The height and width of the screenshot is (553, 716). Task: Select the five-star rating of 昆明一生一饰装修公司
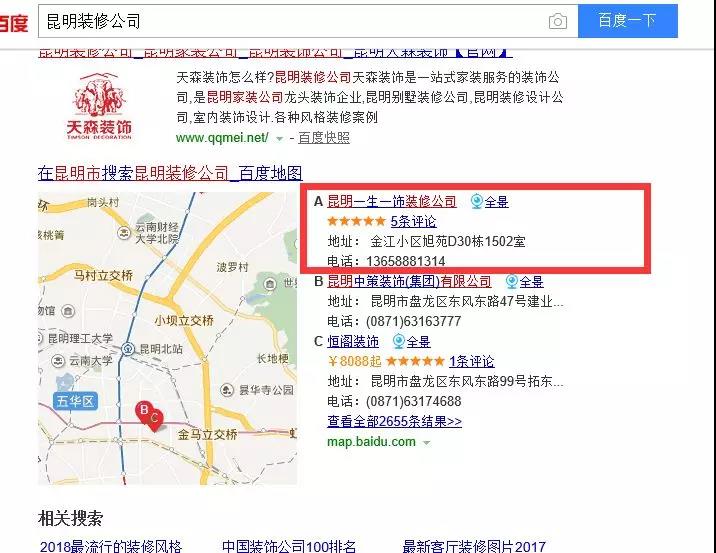tap(357, 221)
